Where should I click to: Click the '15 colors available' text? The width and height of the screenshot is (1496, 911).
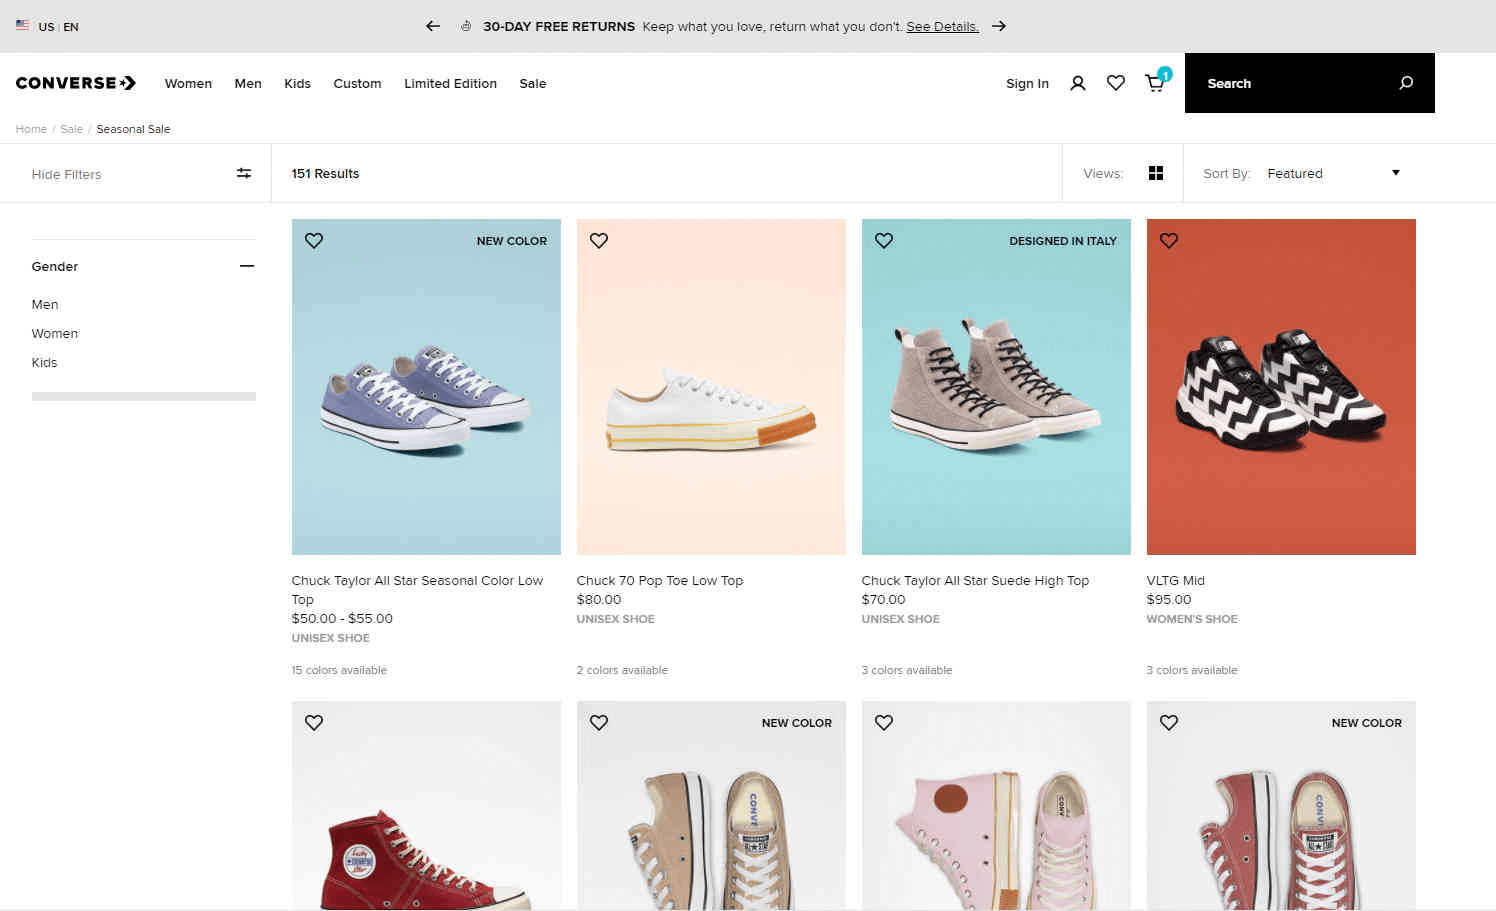(x=339, y=670)
